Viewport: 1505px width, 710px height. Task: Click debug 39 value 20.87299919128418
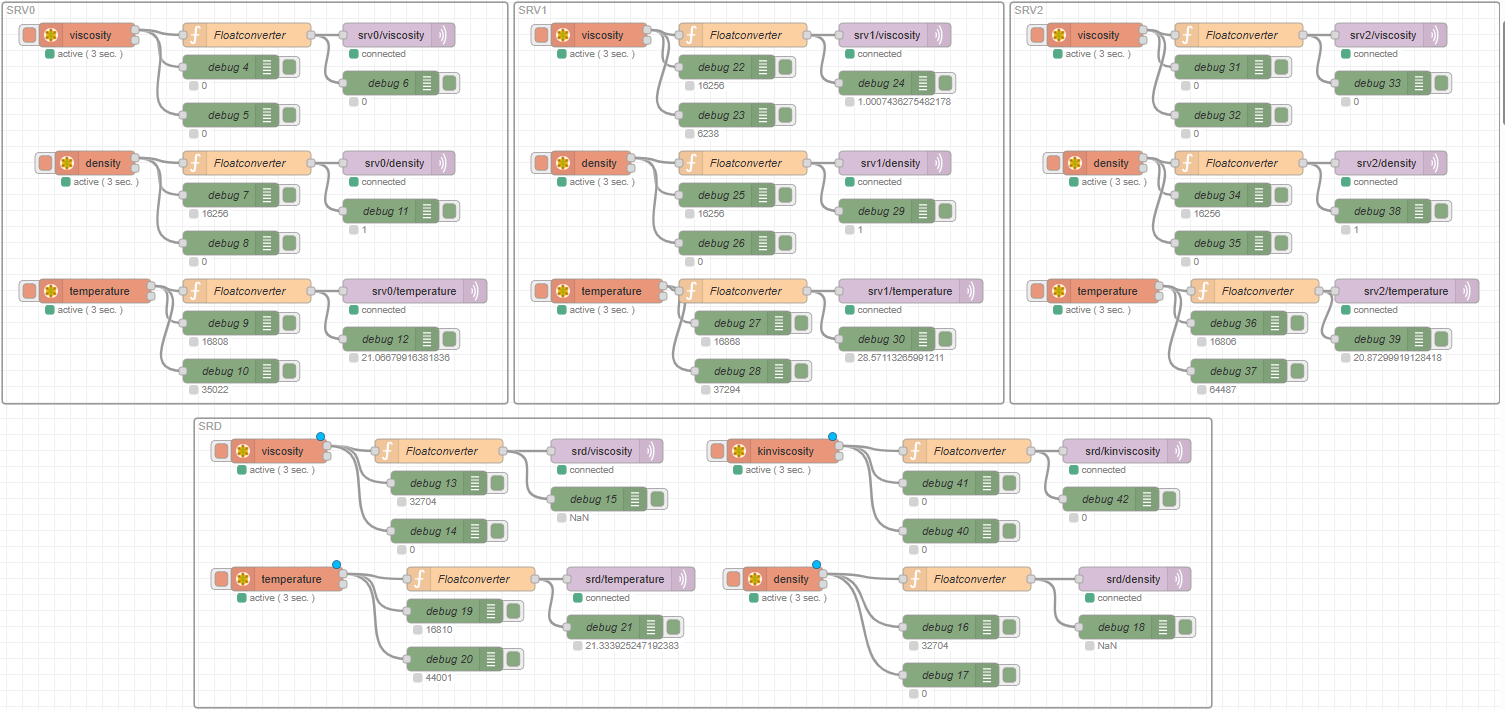[1397, 357]
